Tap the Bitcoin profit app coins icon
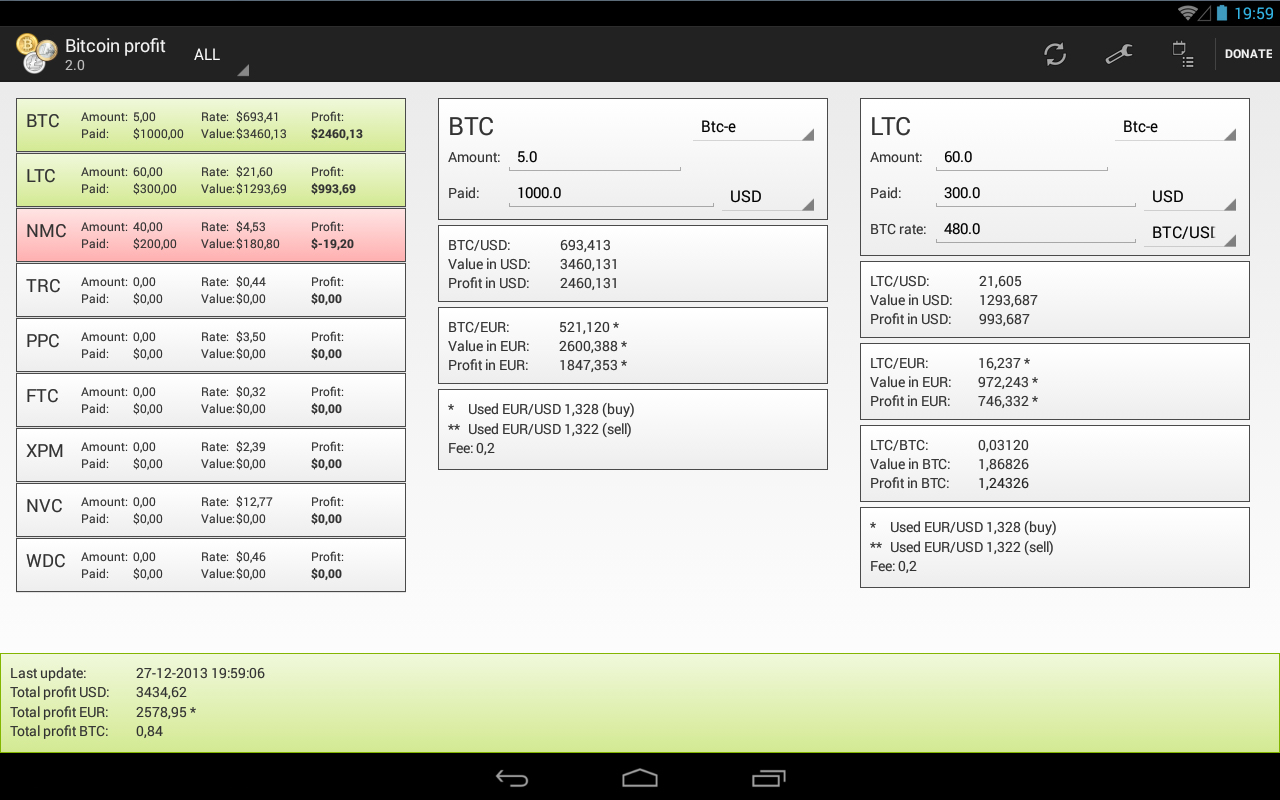1280x800 pixels. (36, 54)
